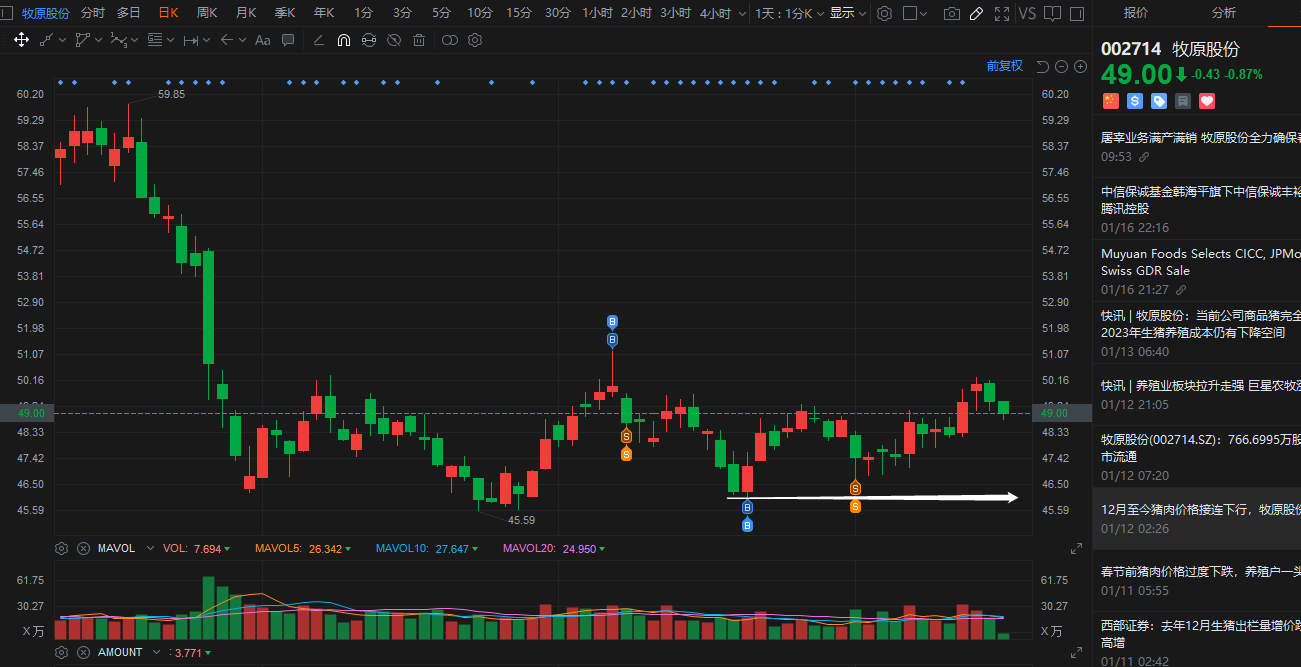This screenshot has width=1301, height=667.
Task: Remove the MAVOL indicator
Action: click(84, 549)
